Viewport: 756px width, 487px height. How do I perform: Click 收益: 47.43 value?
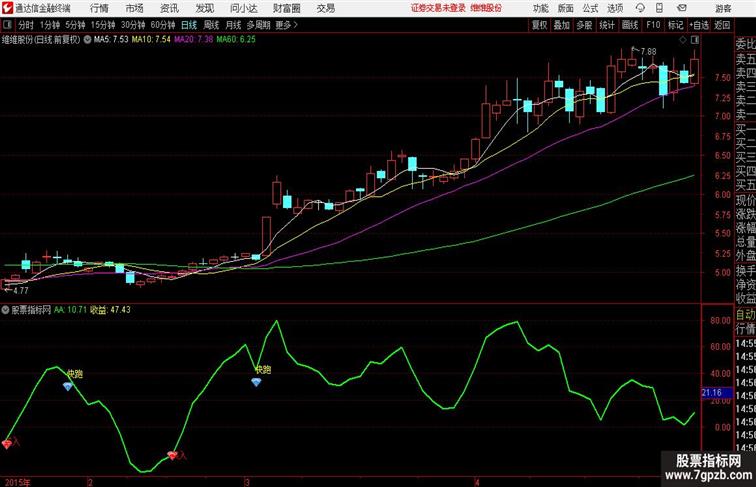click(x=110, y=310)
